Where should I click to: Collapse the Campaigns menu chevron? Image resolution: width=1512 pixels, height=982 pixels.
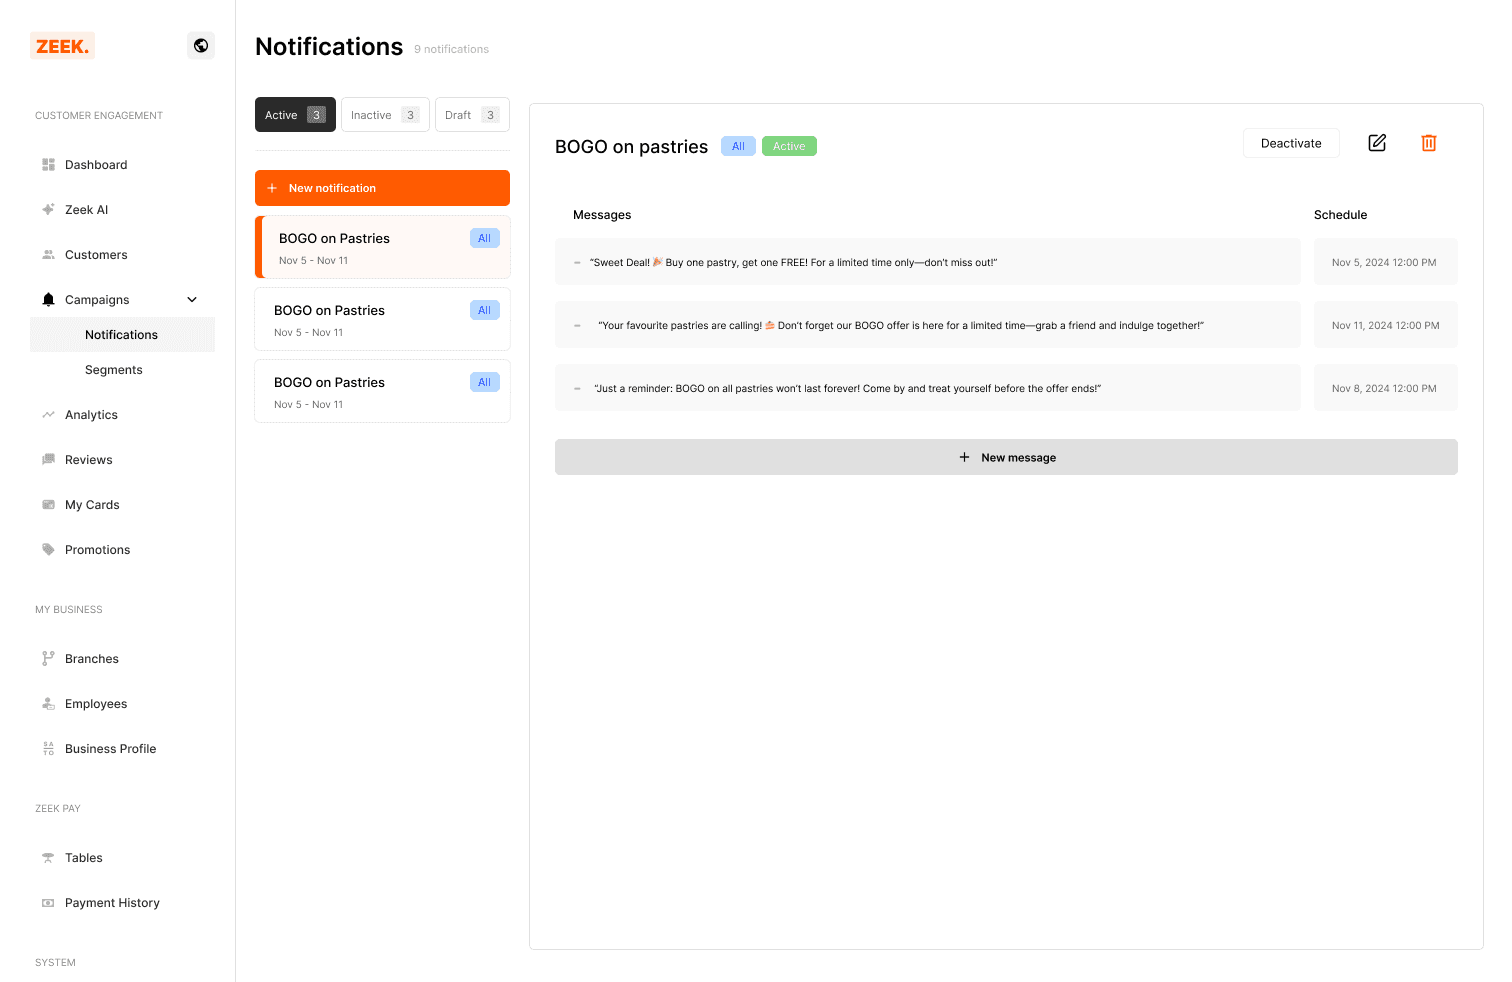click(x=192, y=300)
